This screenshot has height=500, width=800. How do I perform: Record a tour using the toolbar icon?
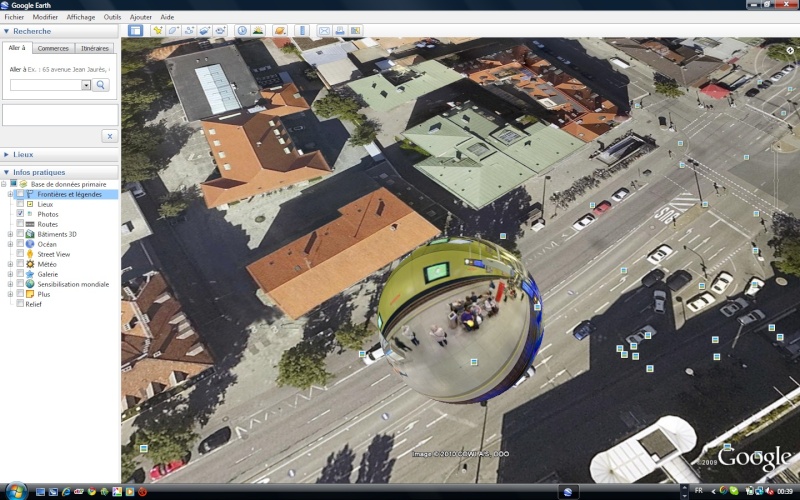coord(220,31)
